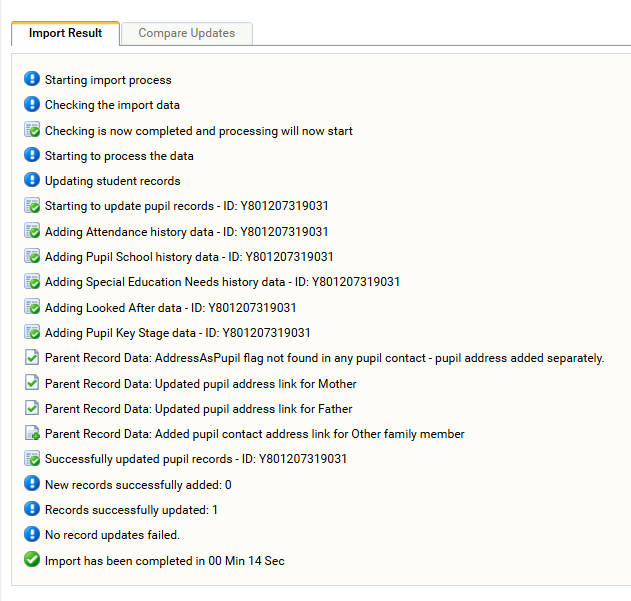
Task: Select the Adding Pupil Key Stage data entry
Action: point(177,333)
